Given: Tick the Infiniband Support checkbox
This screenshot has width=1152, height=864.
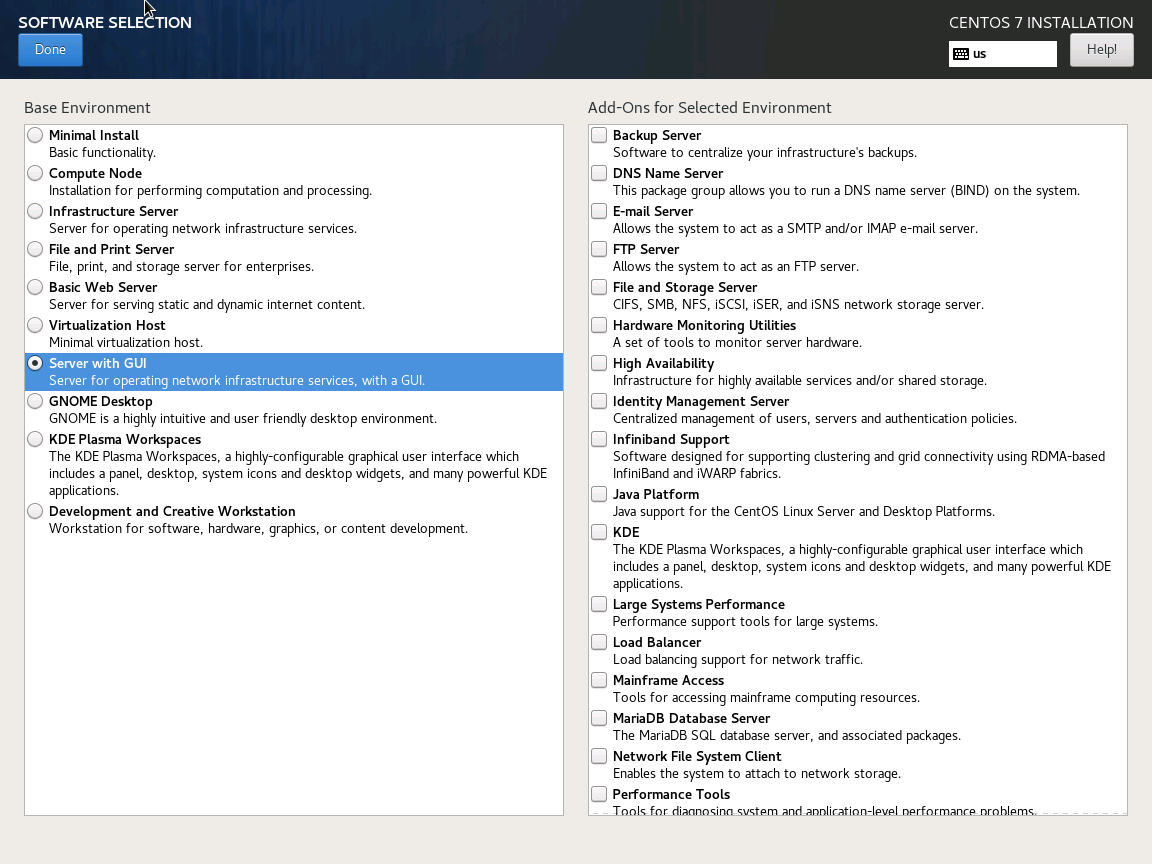Looking at the screenshot, I should point(599,439).
